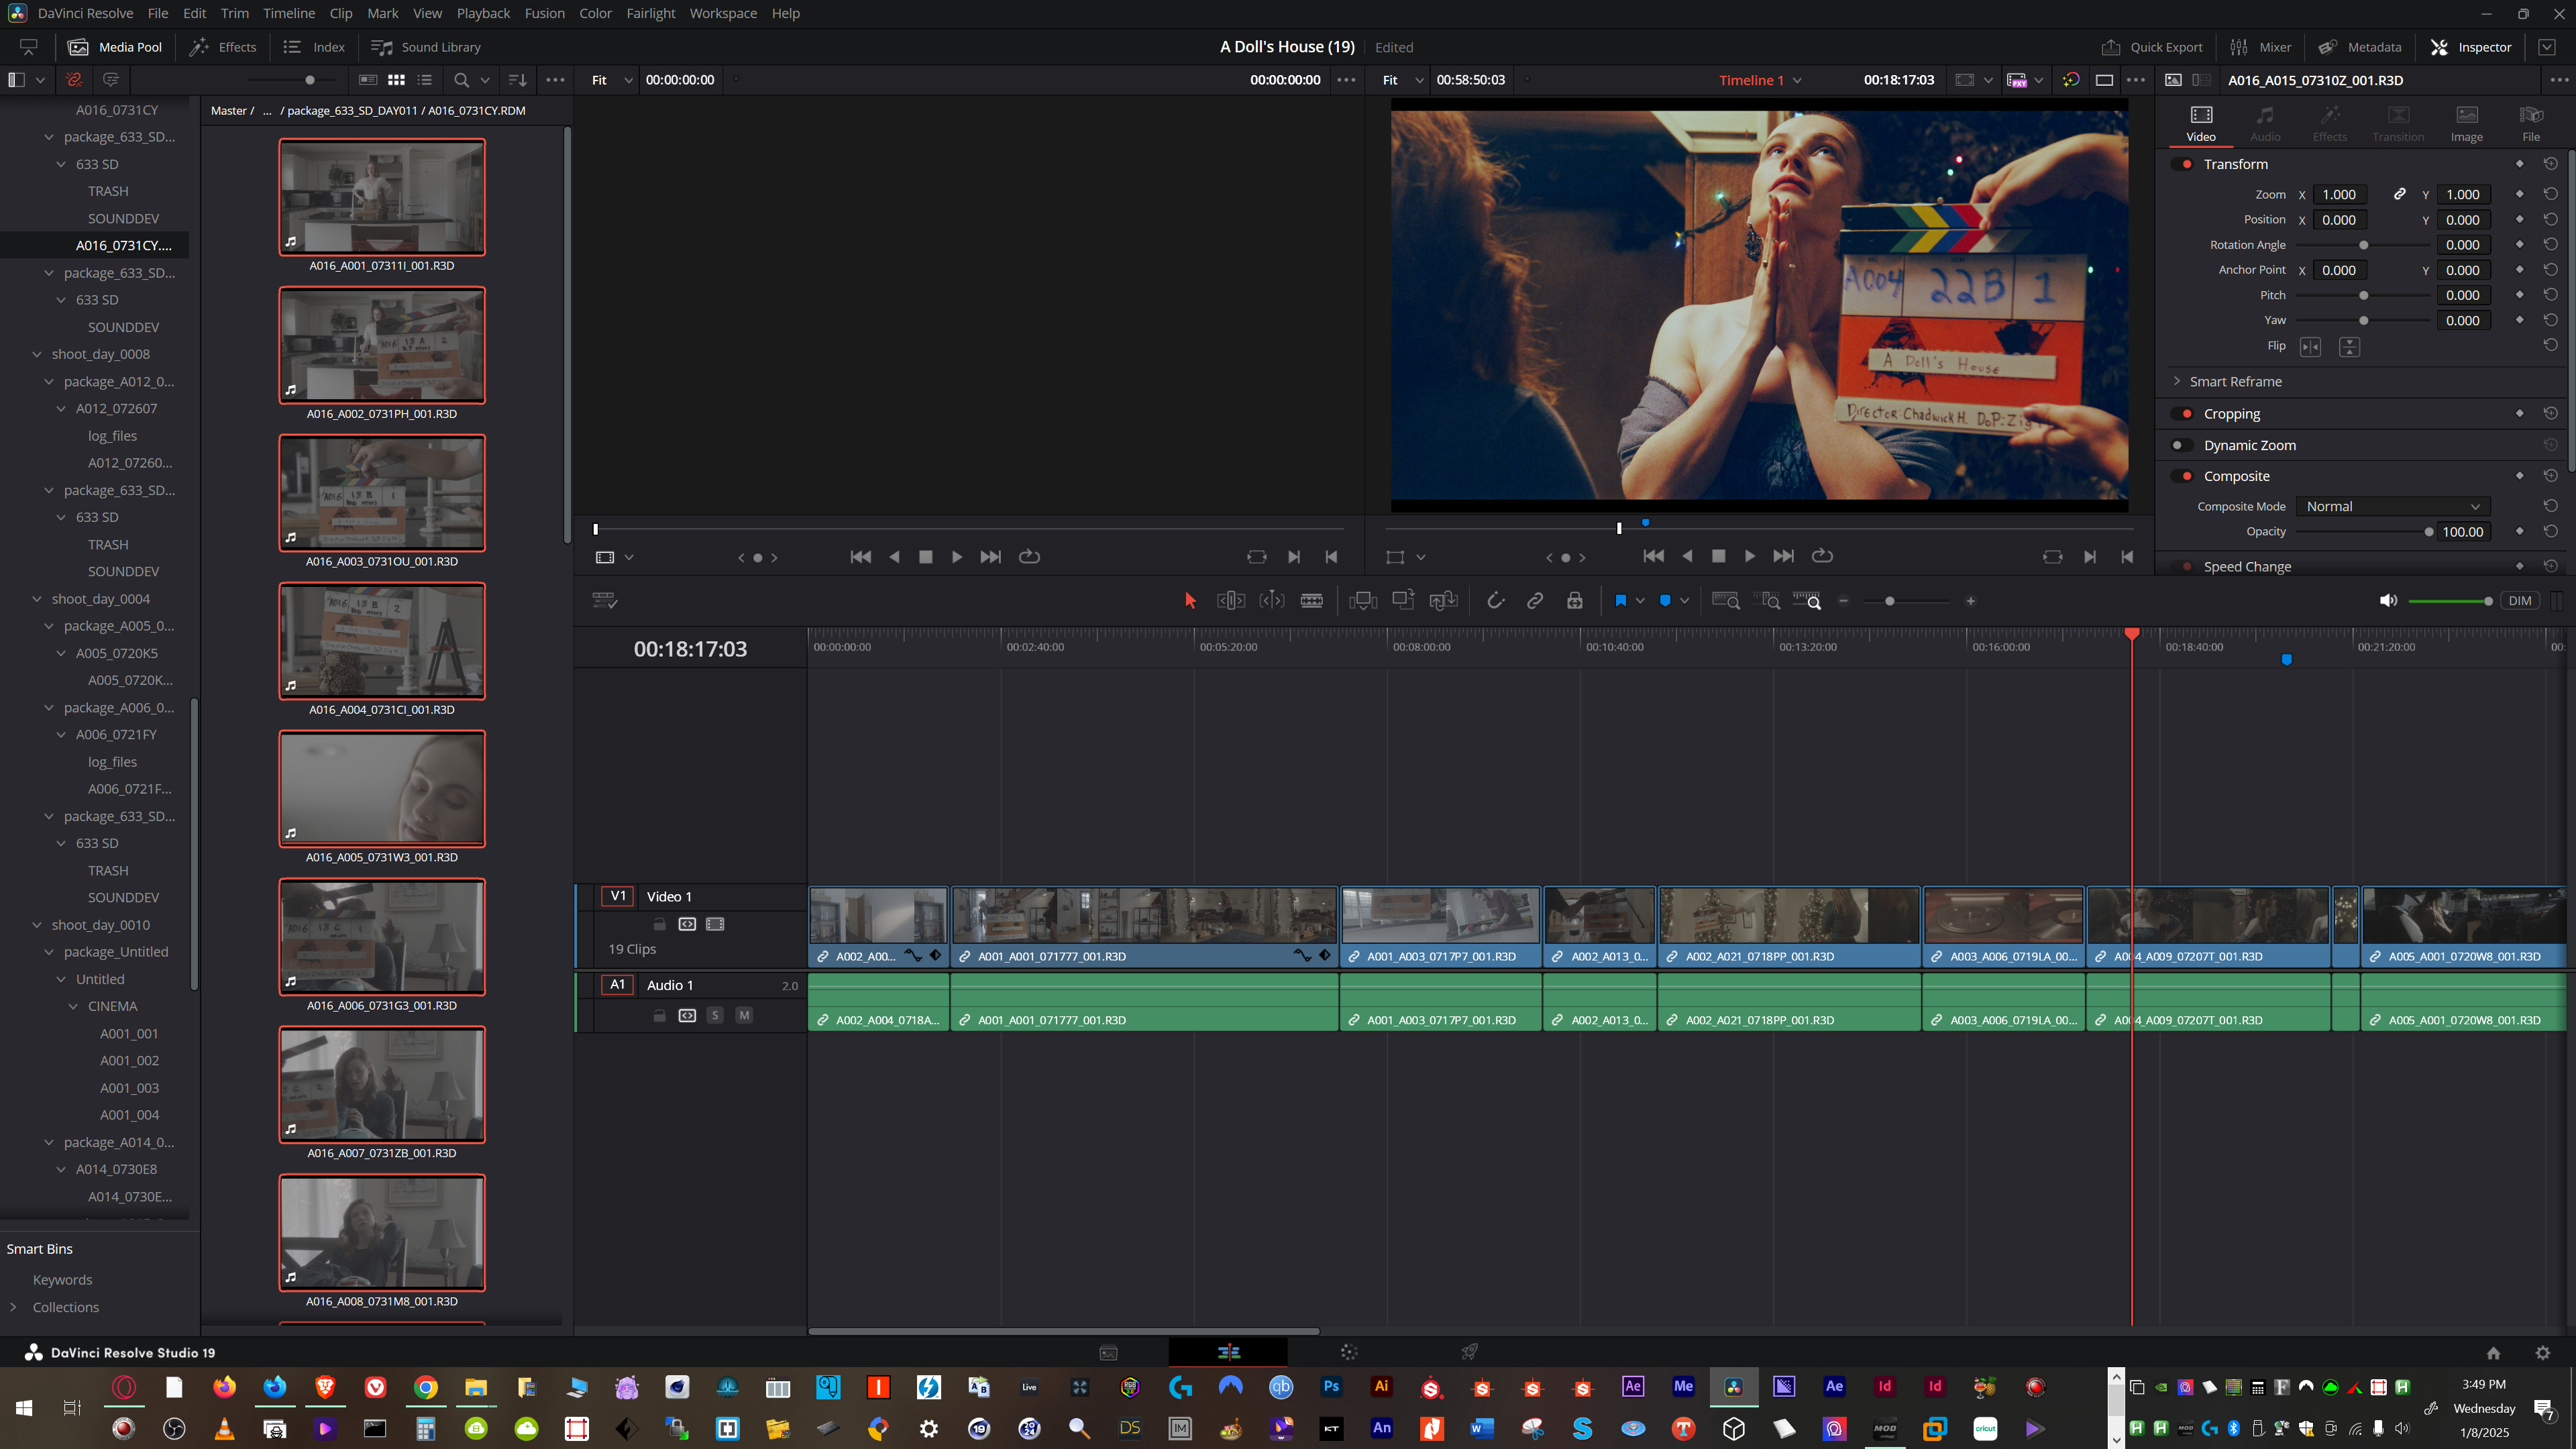
Task: Toggle Snapping magnet in timeline toolbar
Action: click(x=1495, y=601)
